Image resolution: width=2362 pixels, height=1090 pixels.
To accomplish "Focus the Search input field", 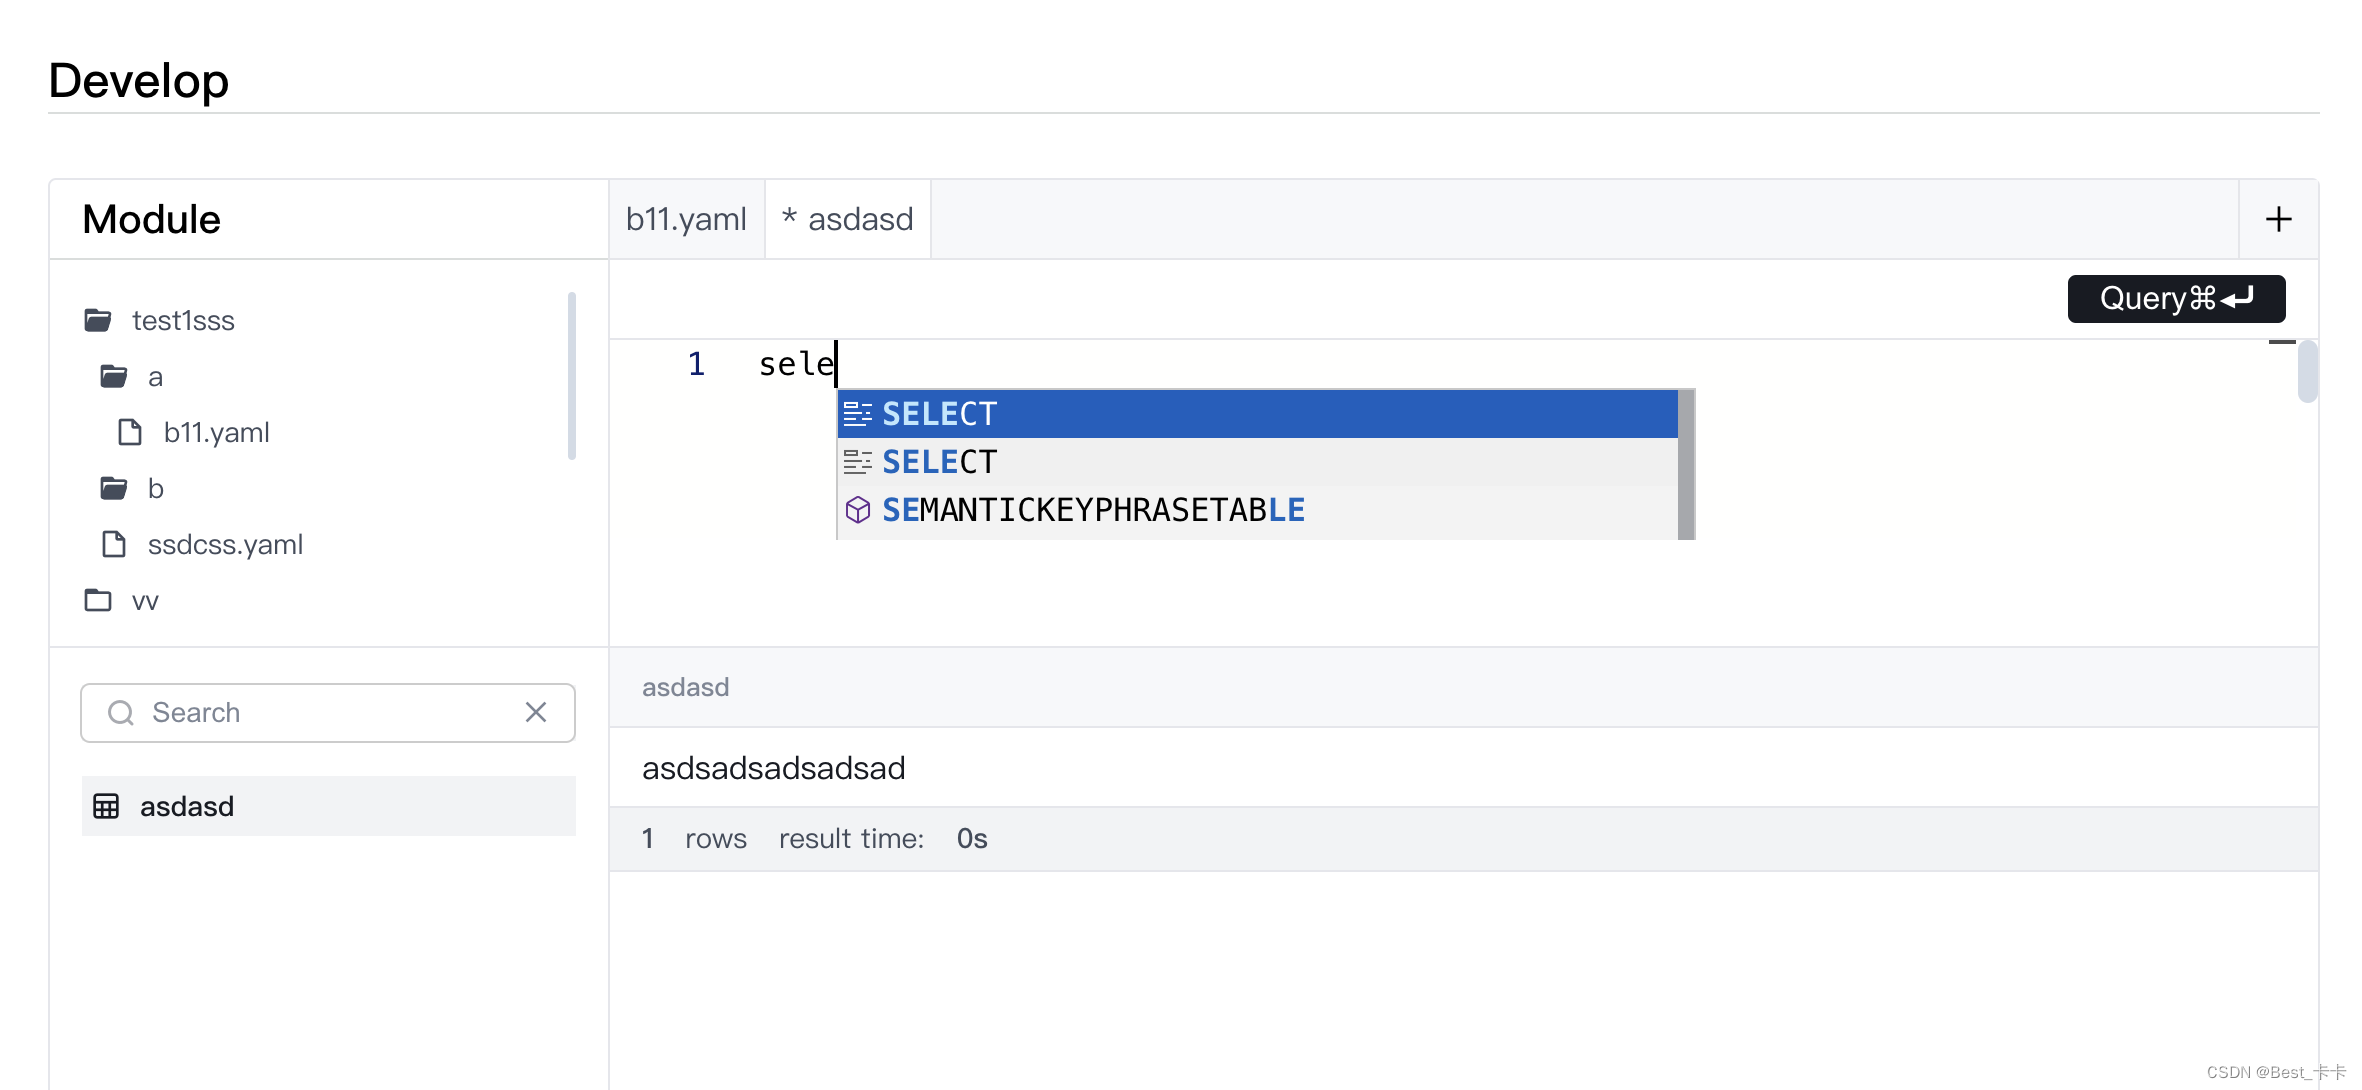I will (x=330, y=712).
